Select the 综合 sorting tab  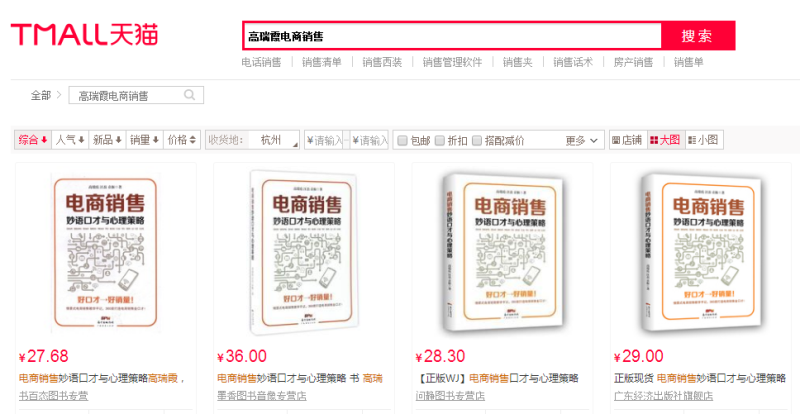click(x=33, y=140)
